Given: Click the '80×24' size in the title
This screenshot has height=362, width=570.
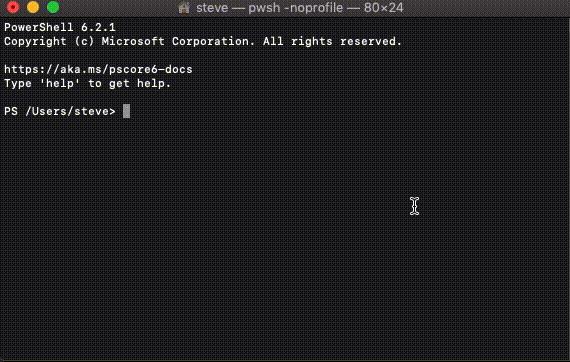Looking at the screenshot, I should (x=384, y=8).
